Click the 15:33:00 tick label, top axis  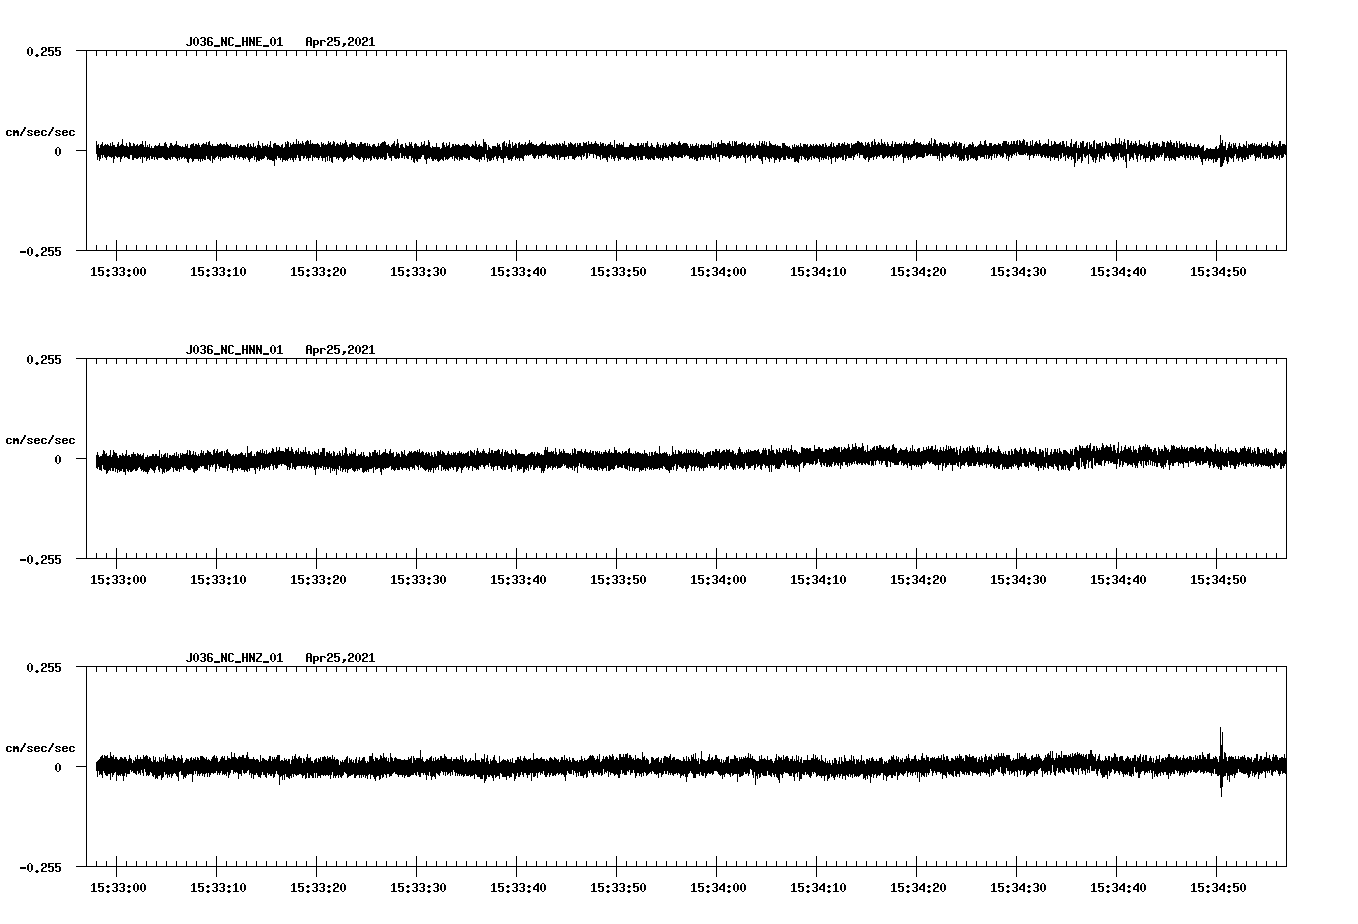[117, 270]
